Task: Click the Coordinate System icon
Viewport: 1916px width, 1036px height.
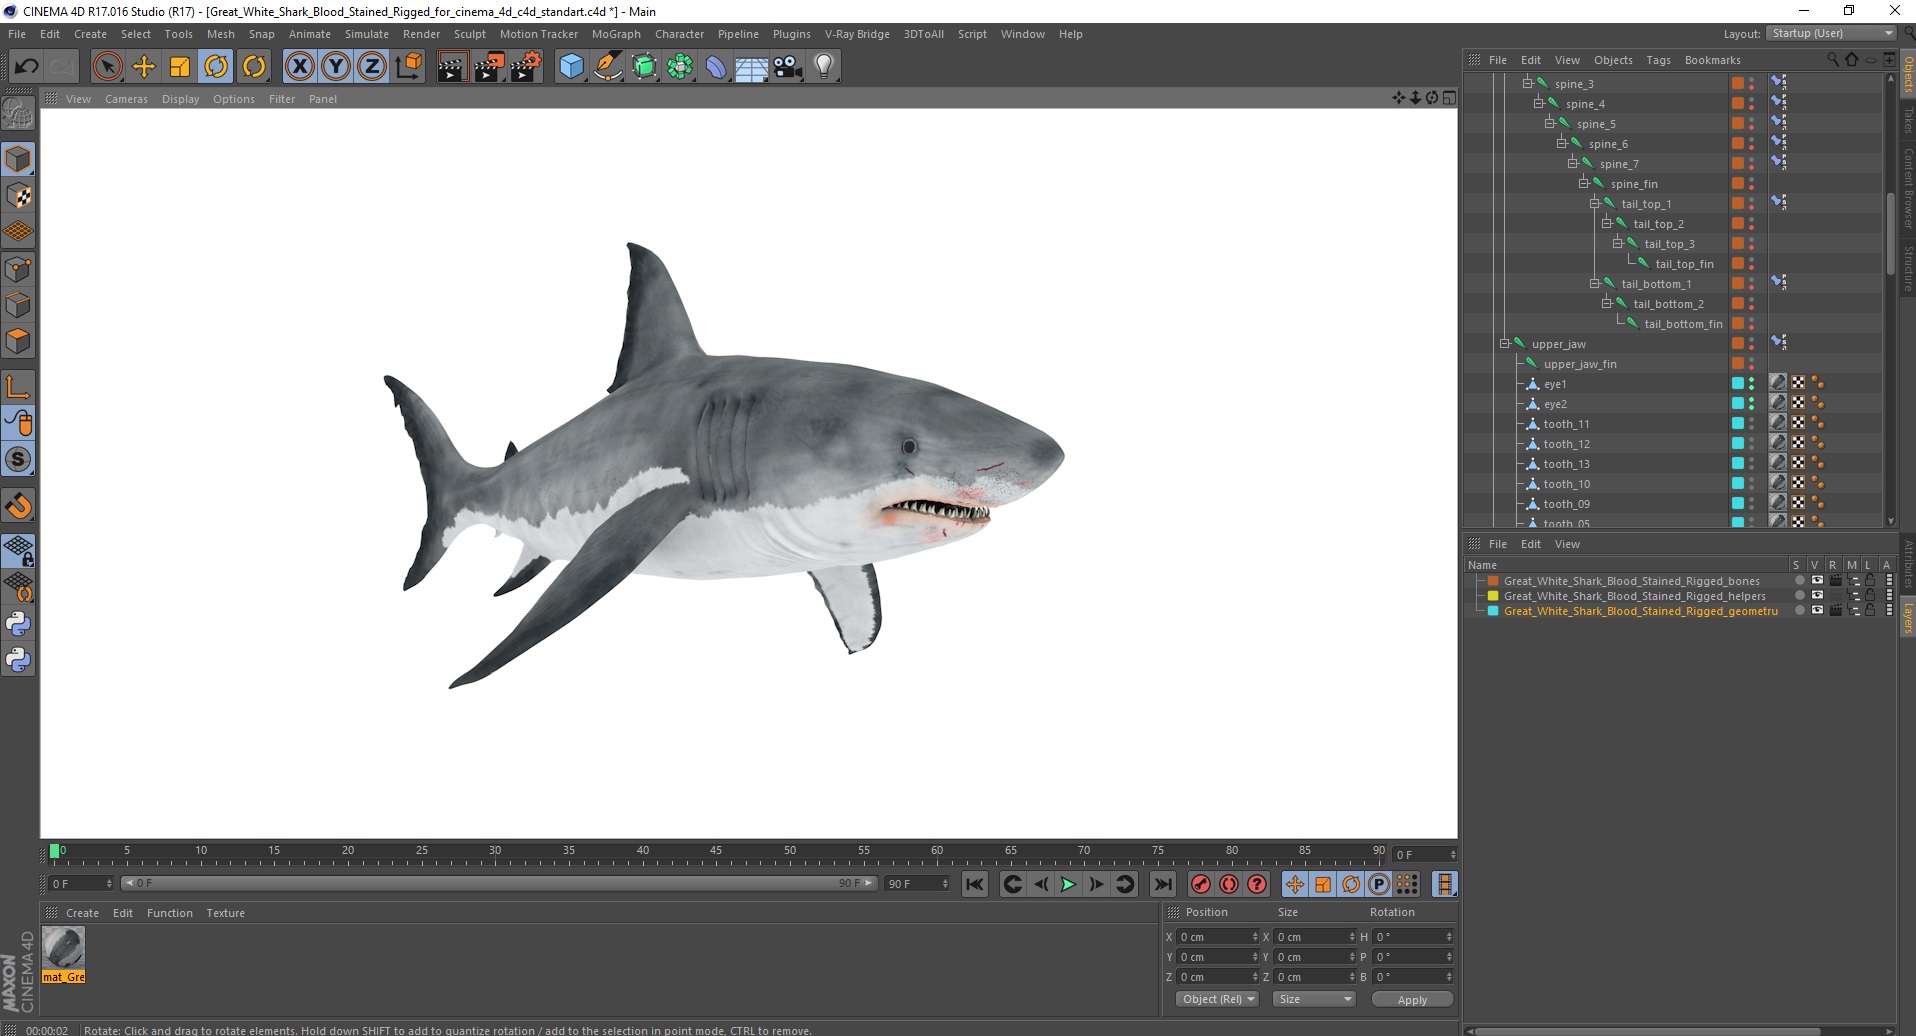Action: coord(408,67)
